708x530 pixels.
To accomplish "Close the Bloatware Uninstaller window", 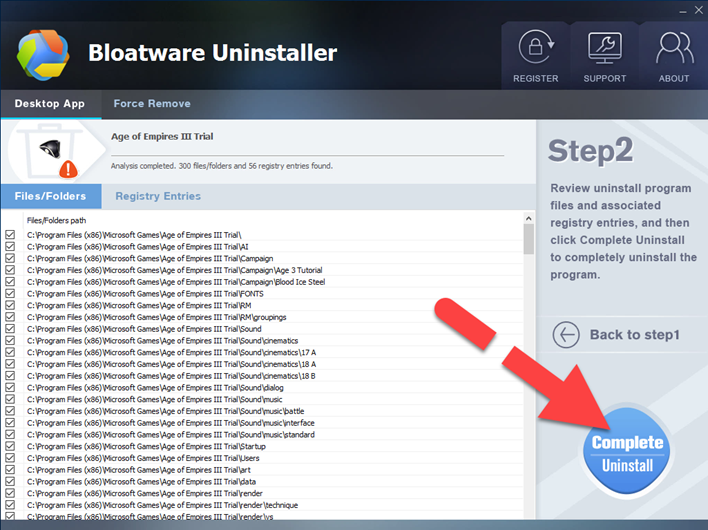I will point(699,10).
